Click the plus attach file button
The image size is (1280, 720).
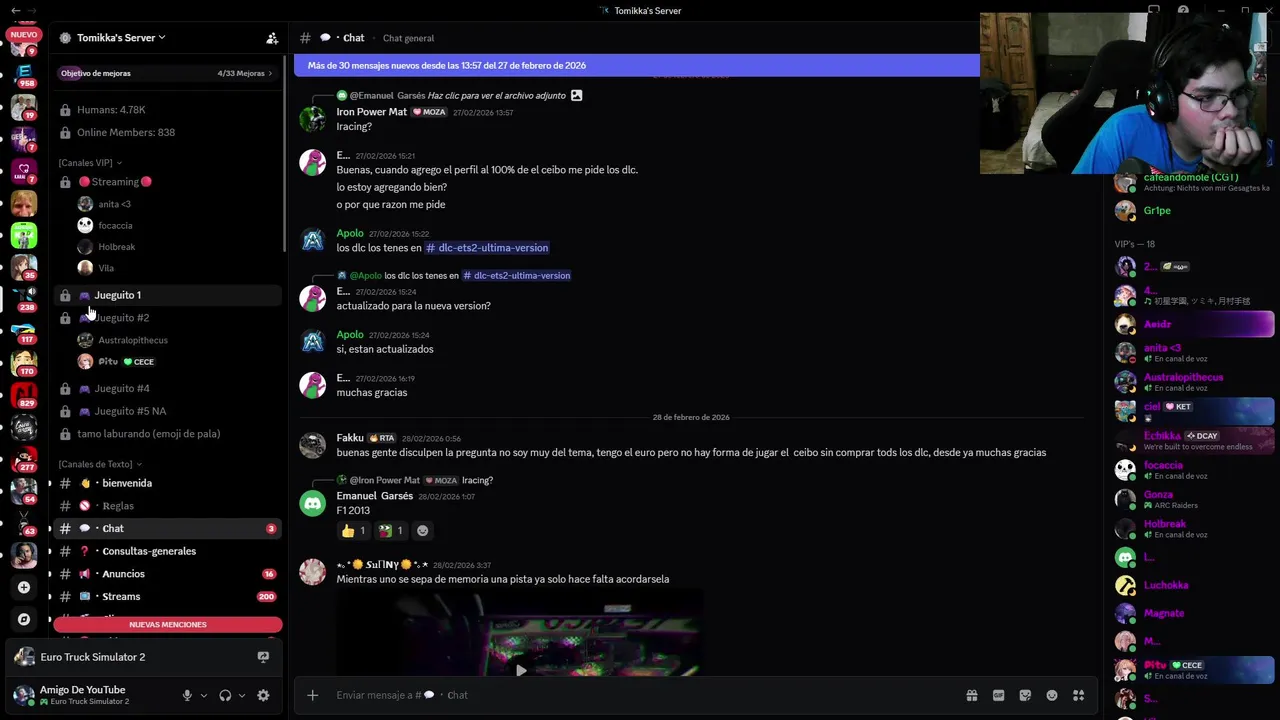click(x=313, y=695)
